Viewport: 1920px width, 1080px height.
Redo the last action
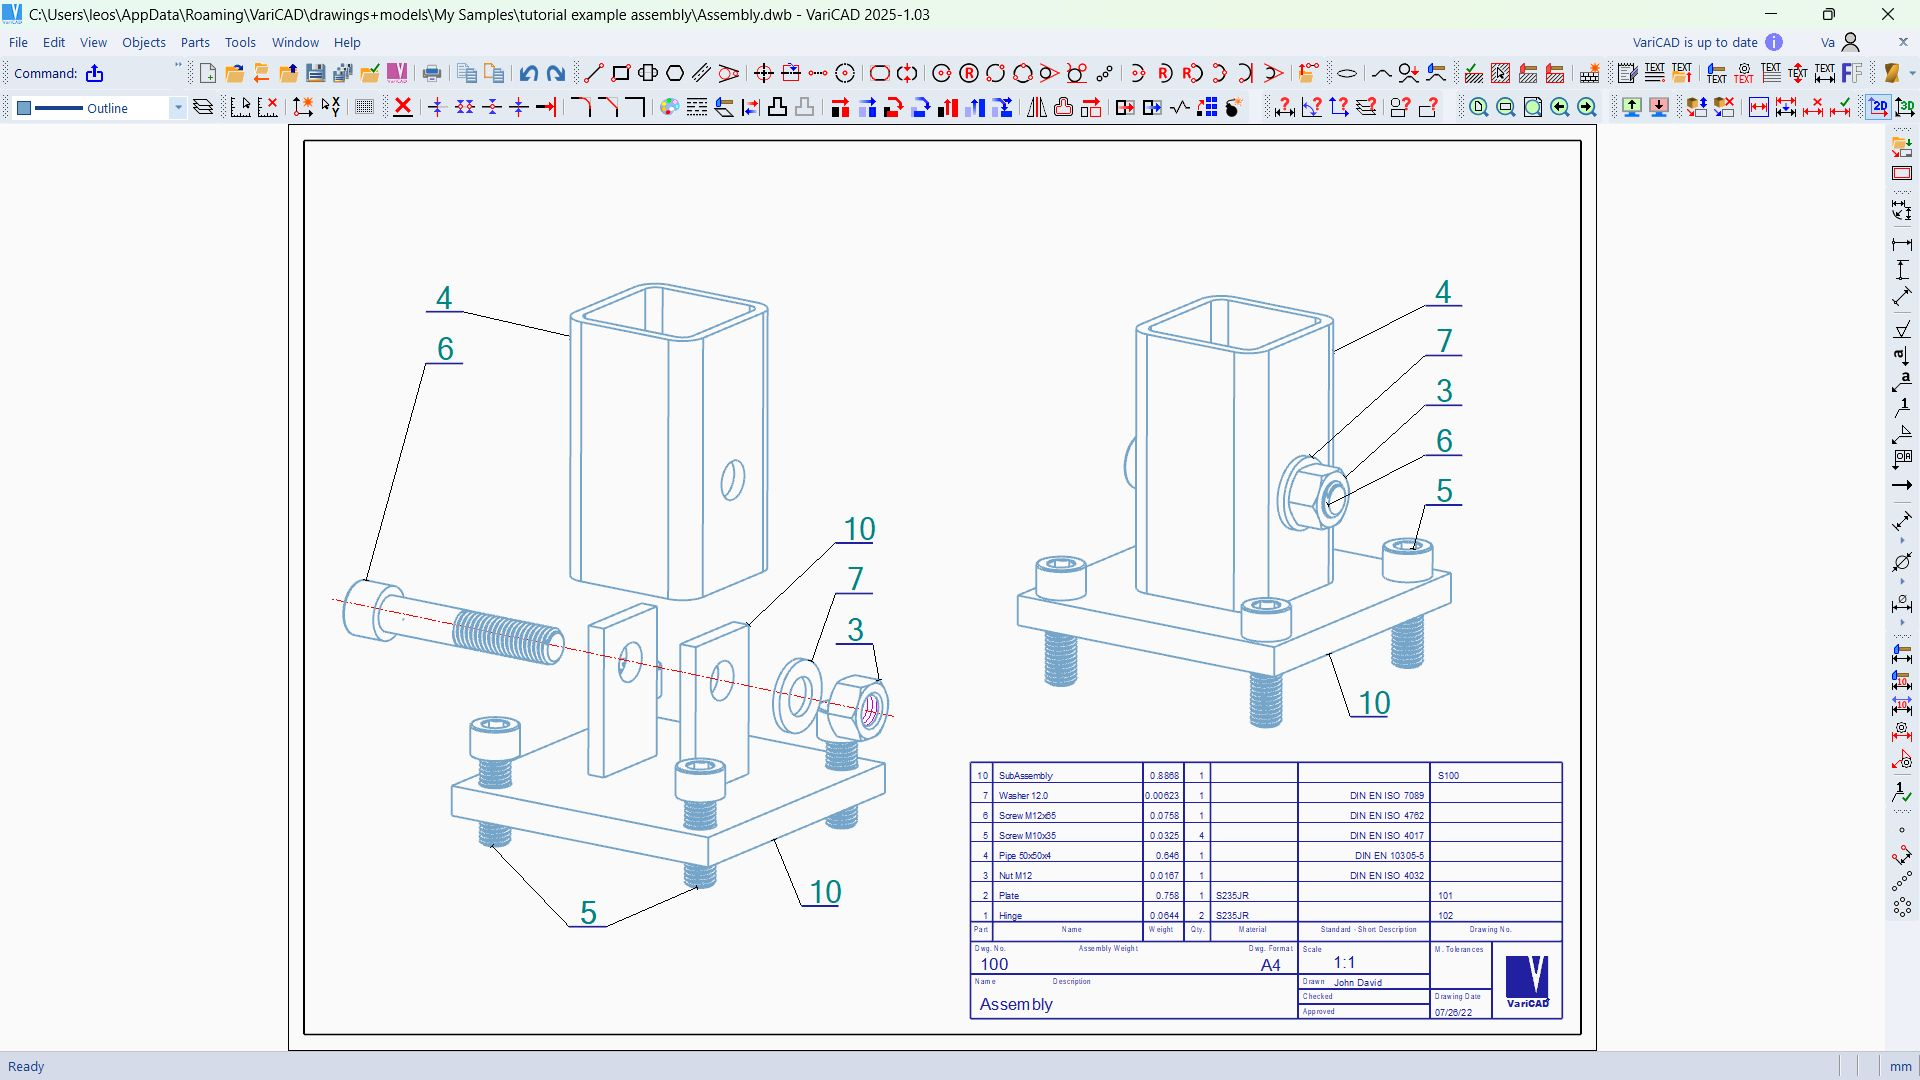[x=557, y=72]
